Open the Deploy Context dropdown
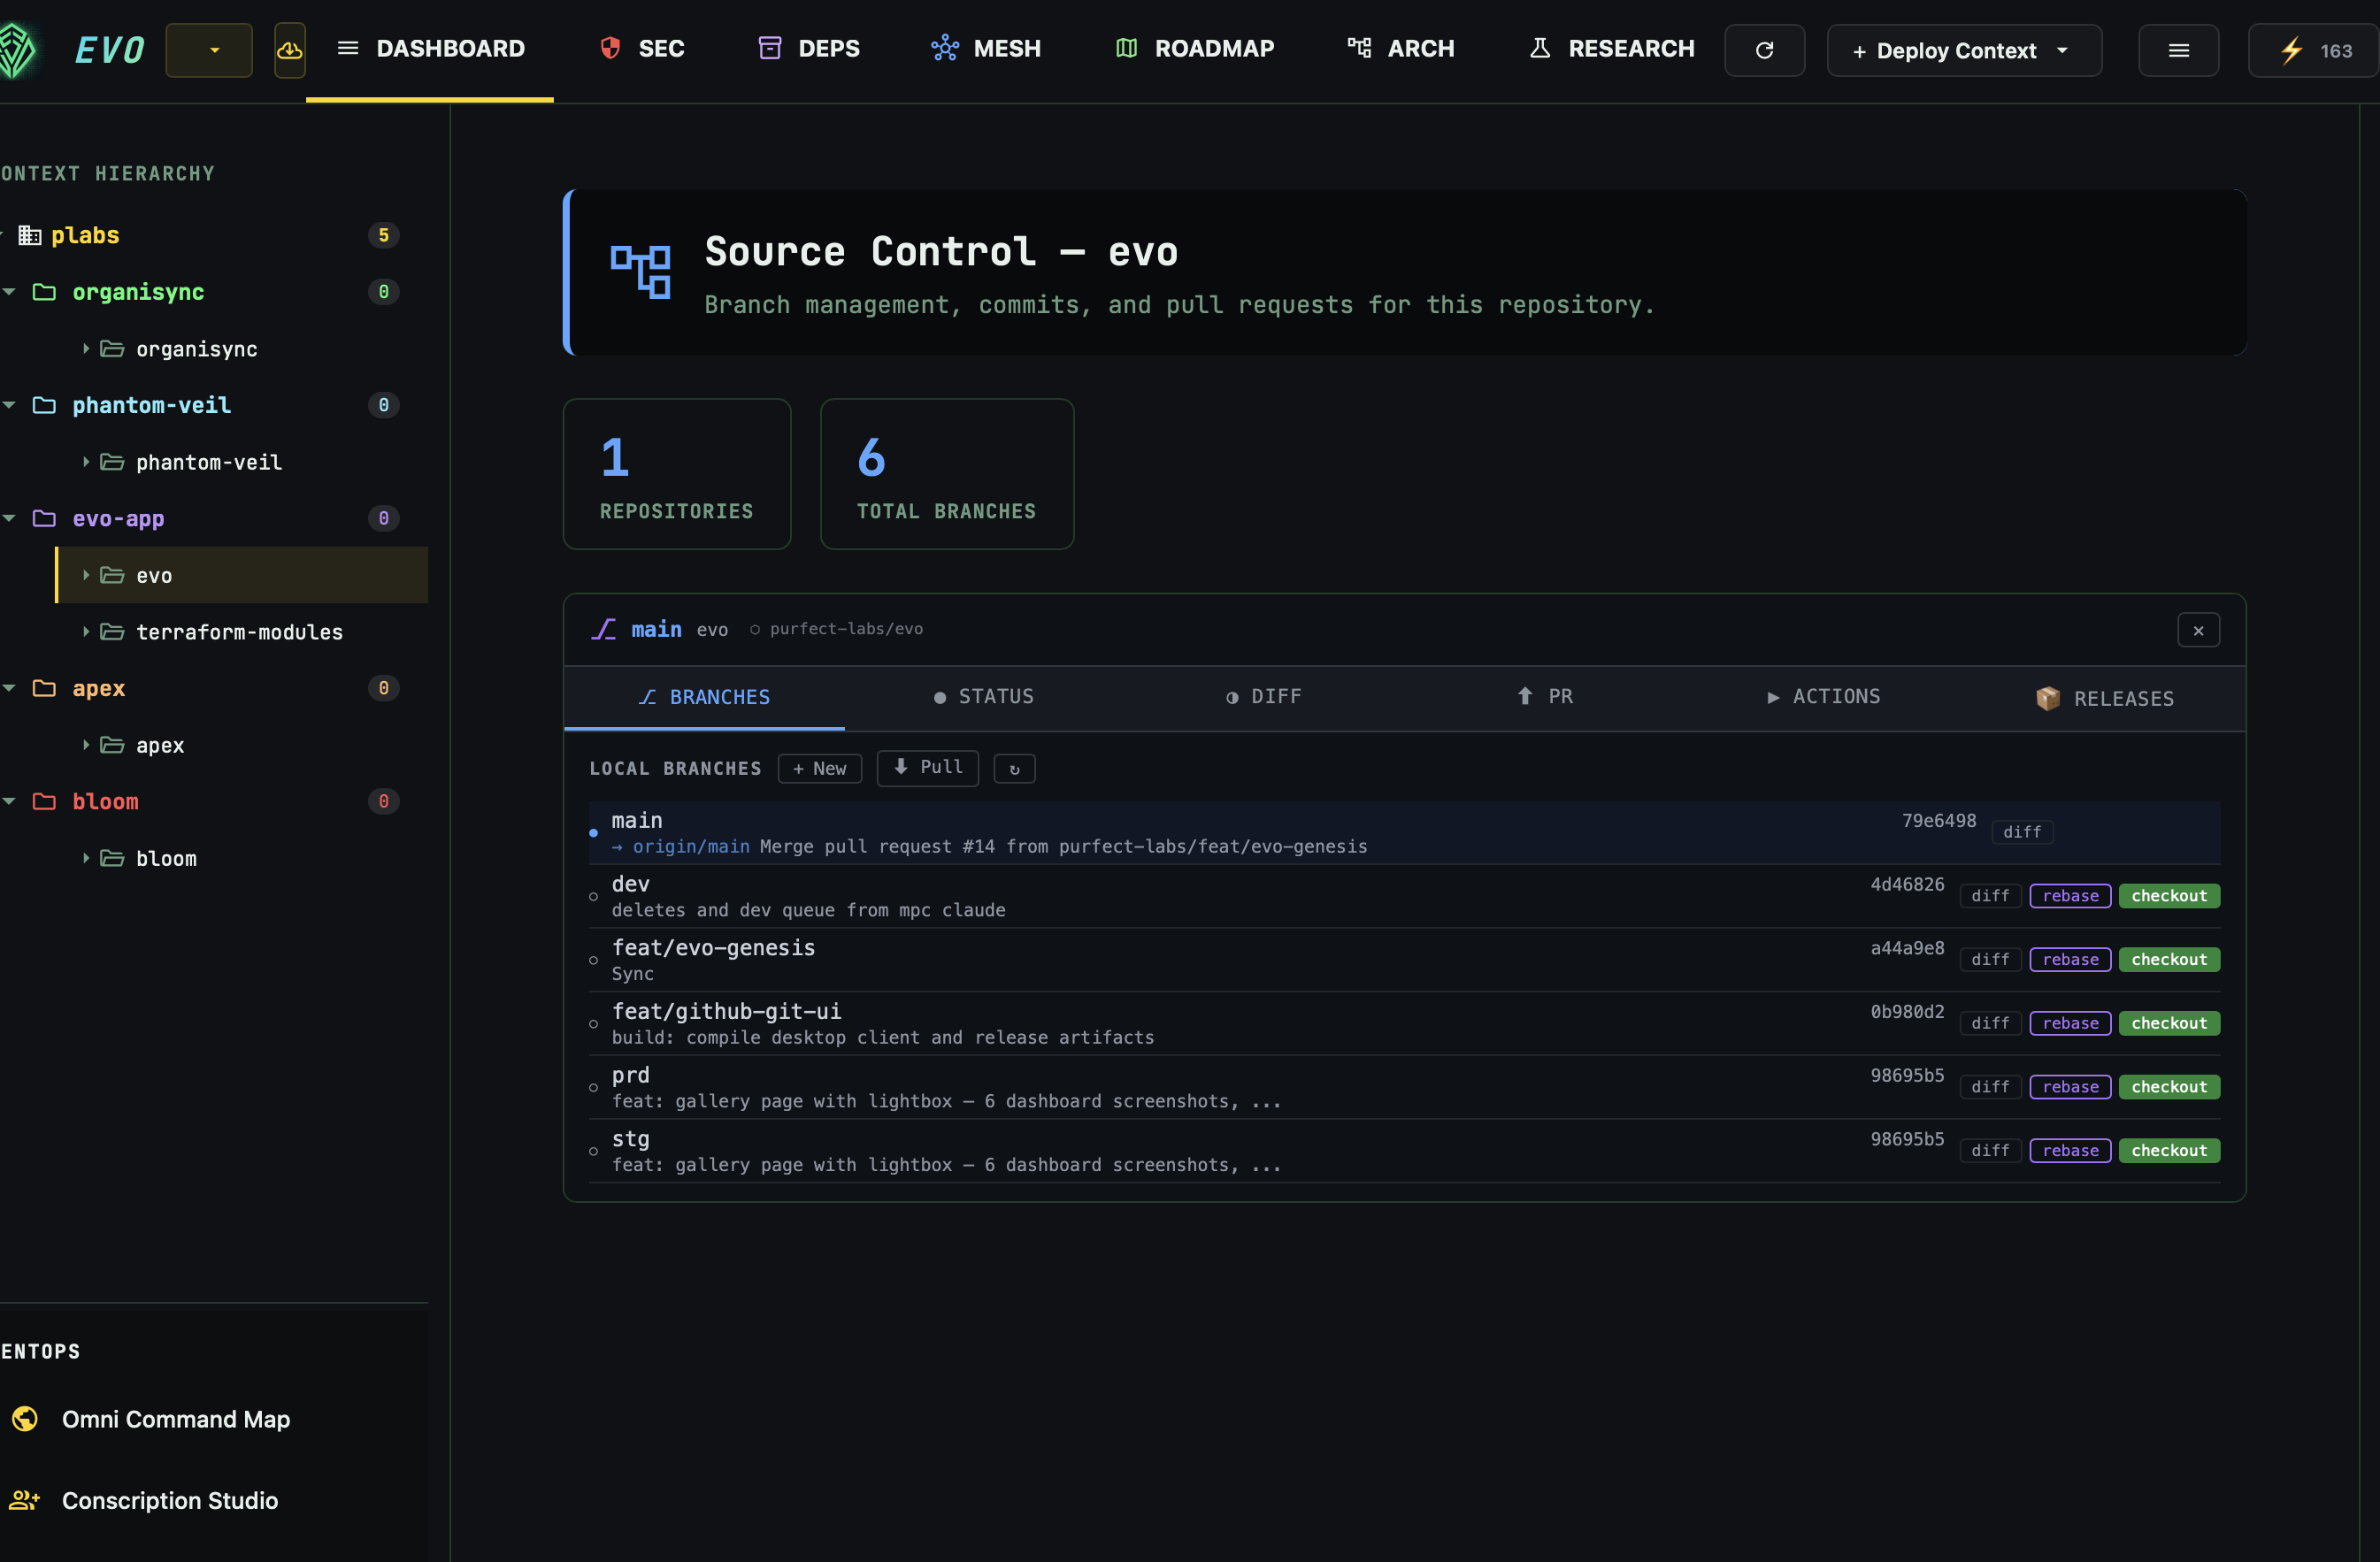The width and height of the screenshot is (2380, 1562). pos(1963,50)
